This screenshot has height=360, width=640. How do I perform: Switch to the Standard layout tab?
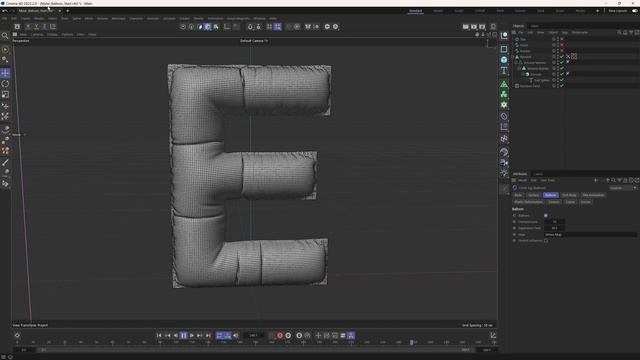416,11
